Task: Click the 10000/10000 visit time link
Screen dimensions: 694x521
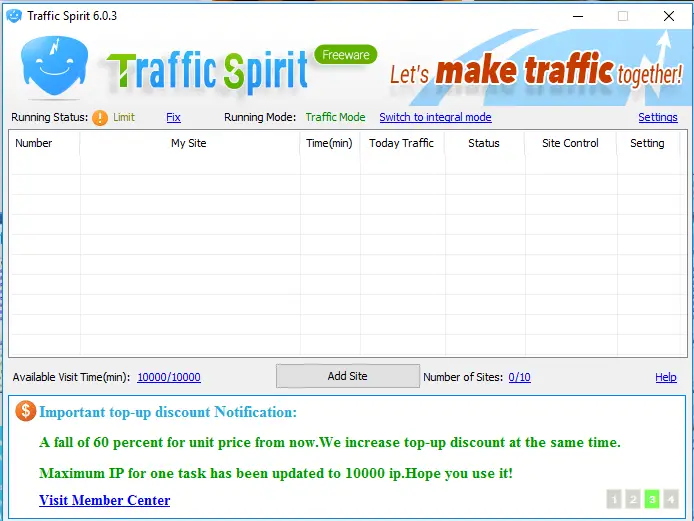Action: click(168, 377)
